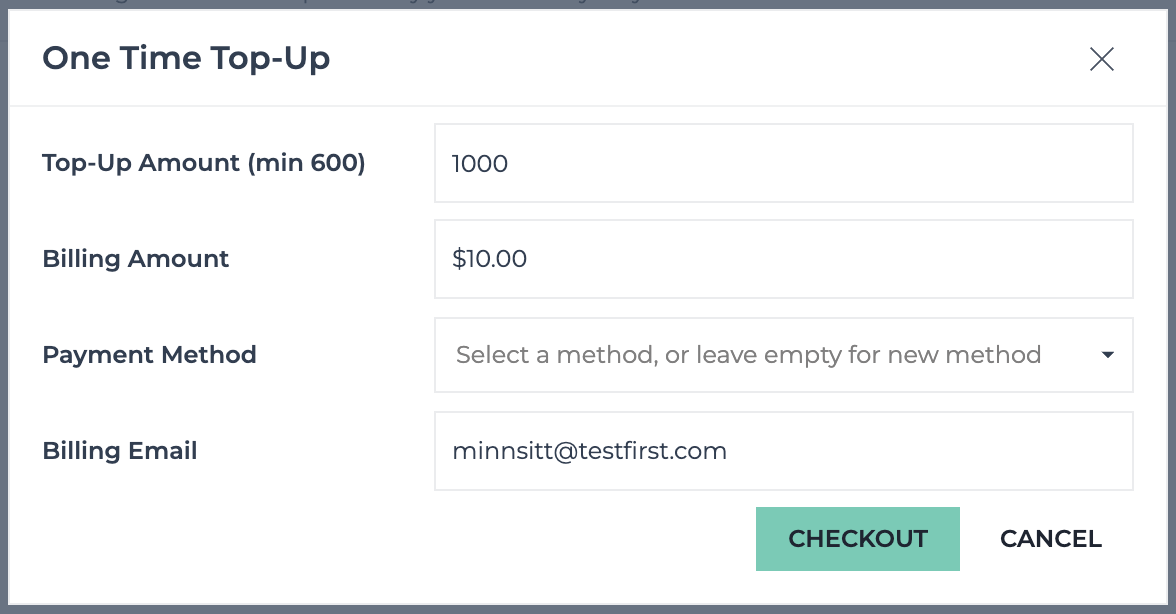Cancel the top-up dialog
Viewport: 1176px width, 614px height.
1051,538
